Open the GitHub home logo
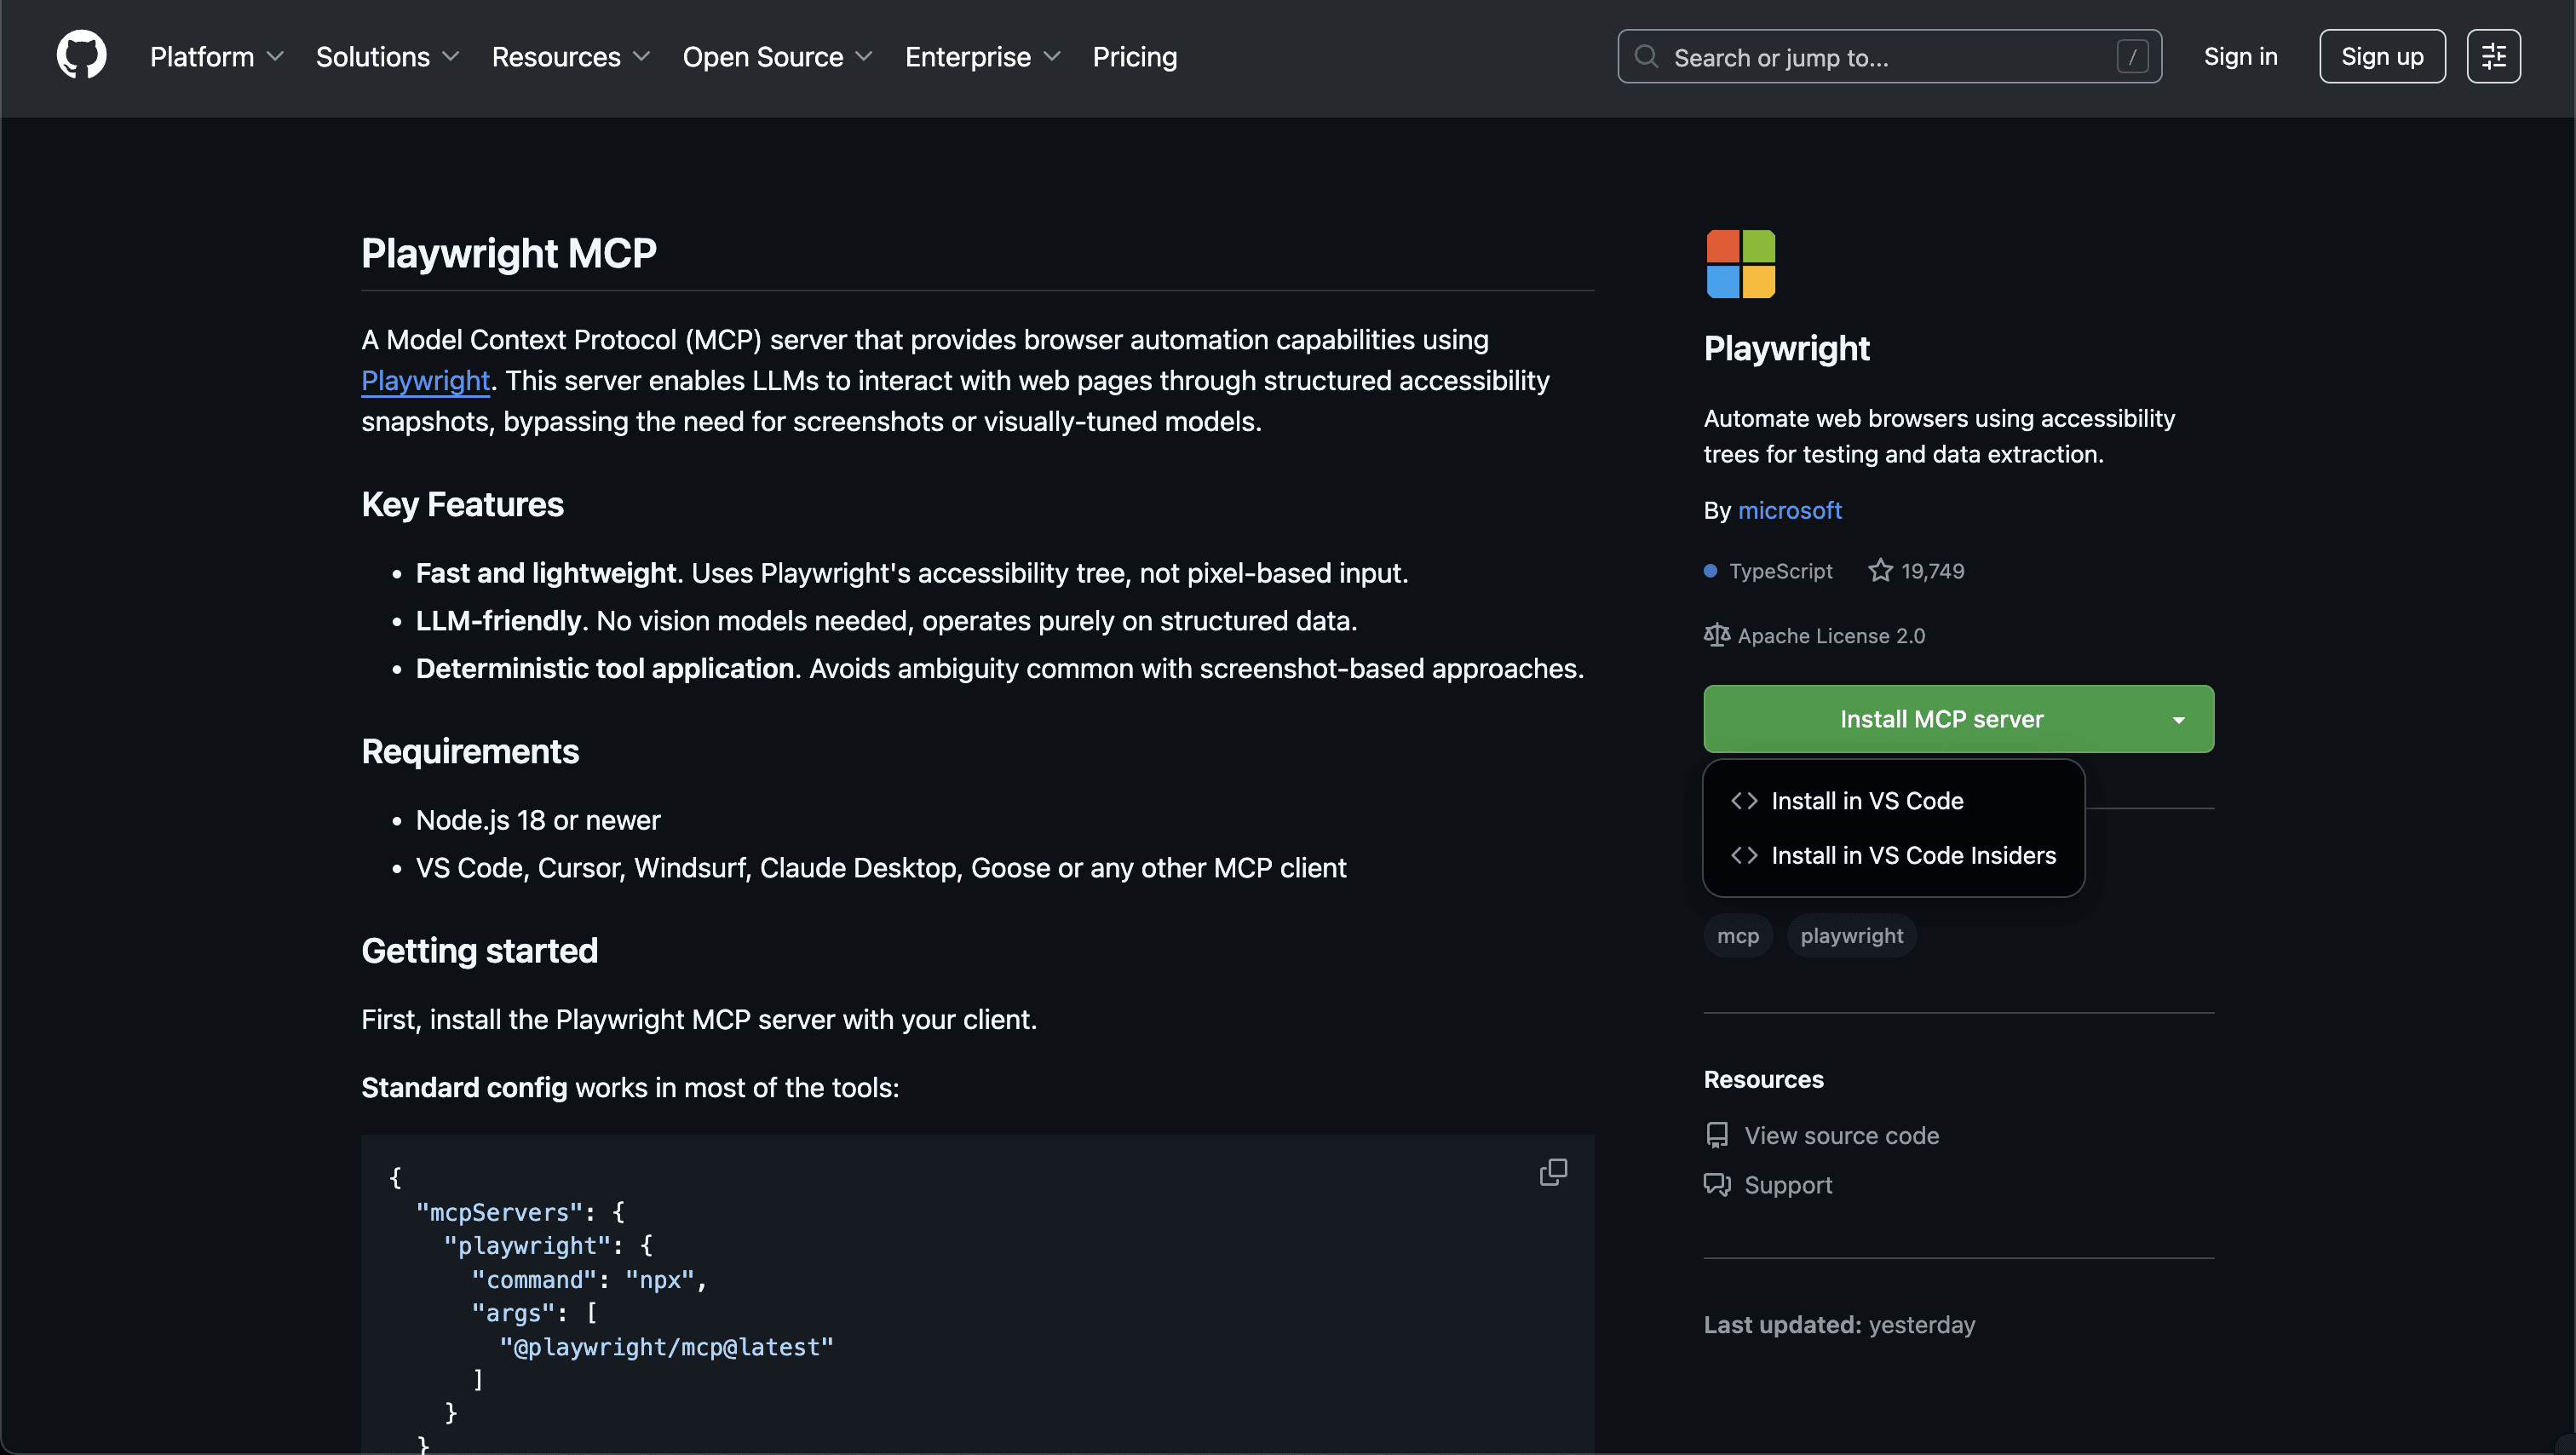 pos(81,56)
